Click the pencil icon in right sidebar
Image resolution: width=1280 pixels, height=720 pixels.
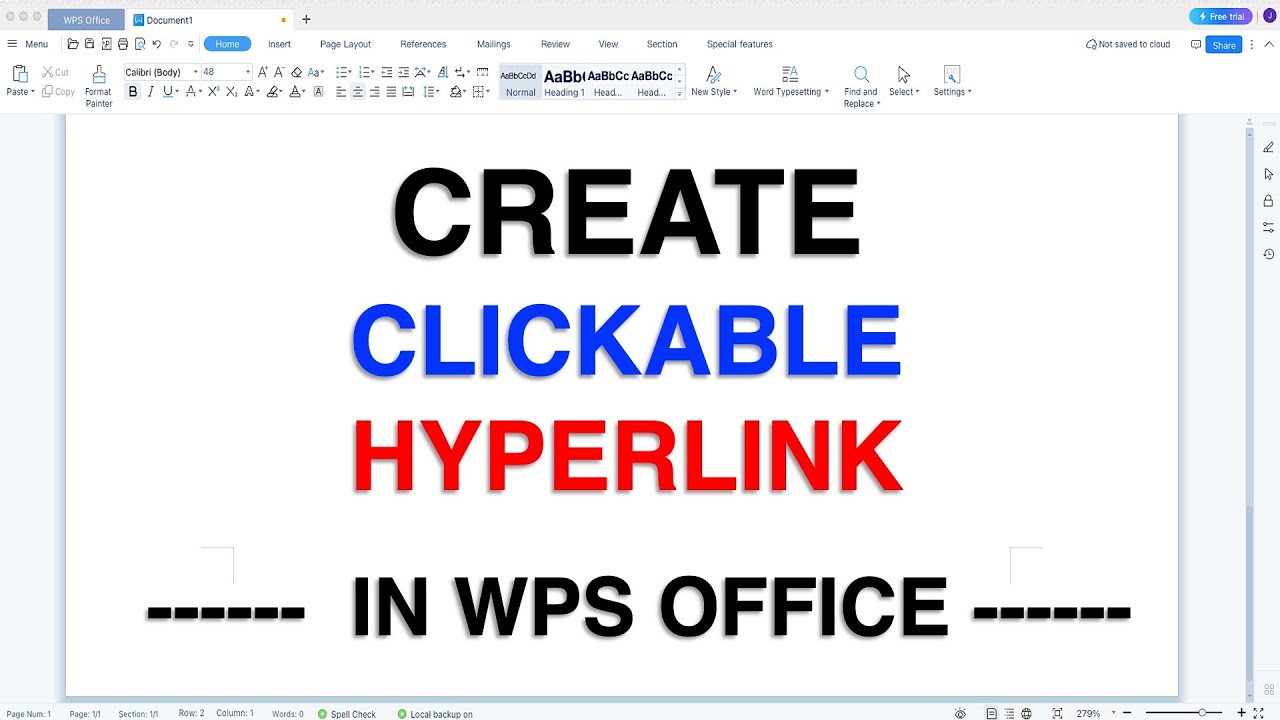(1268, 147)
